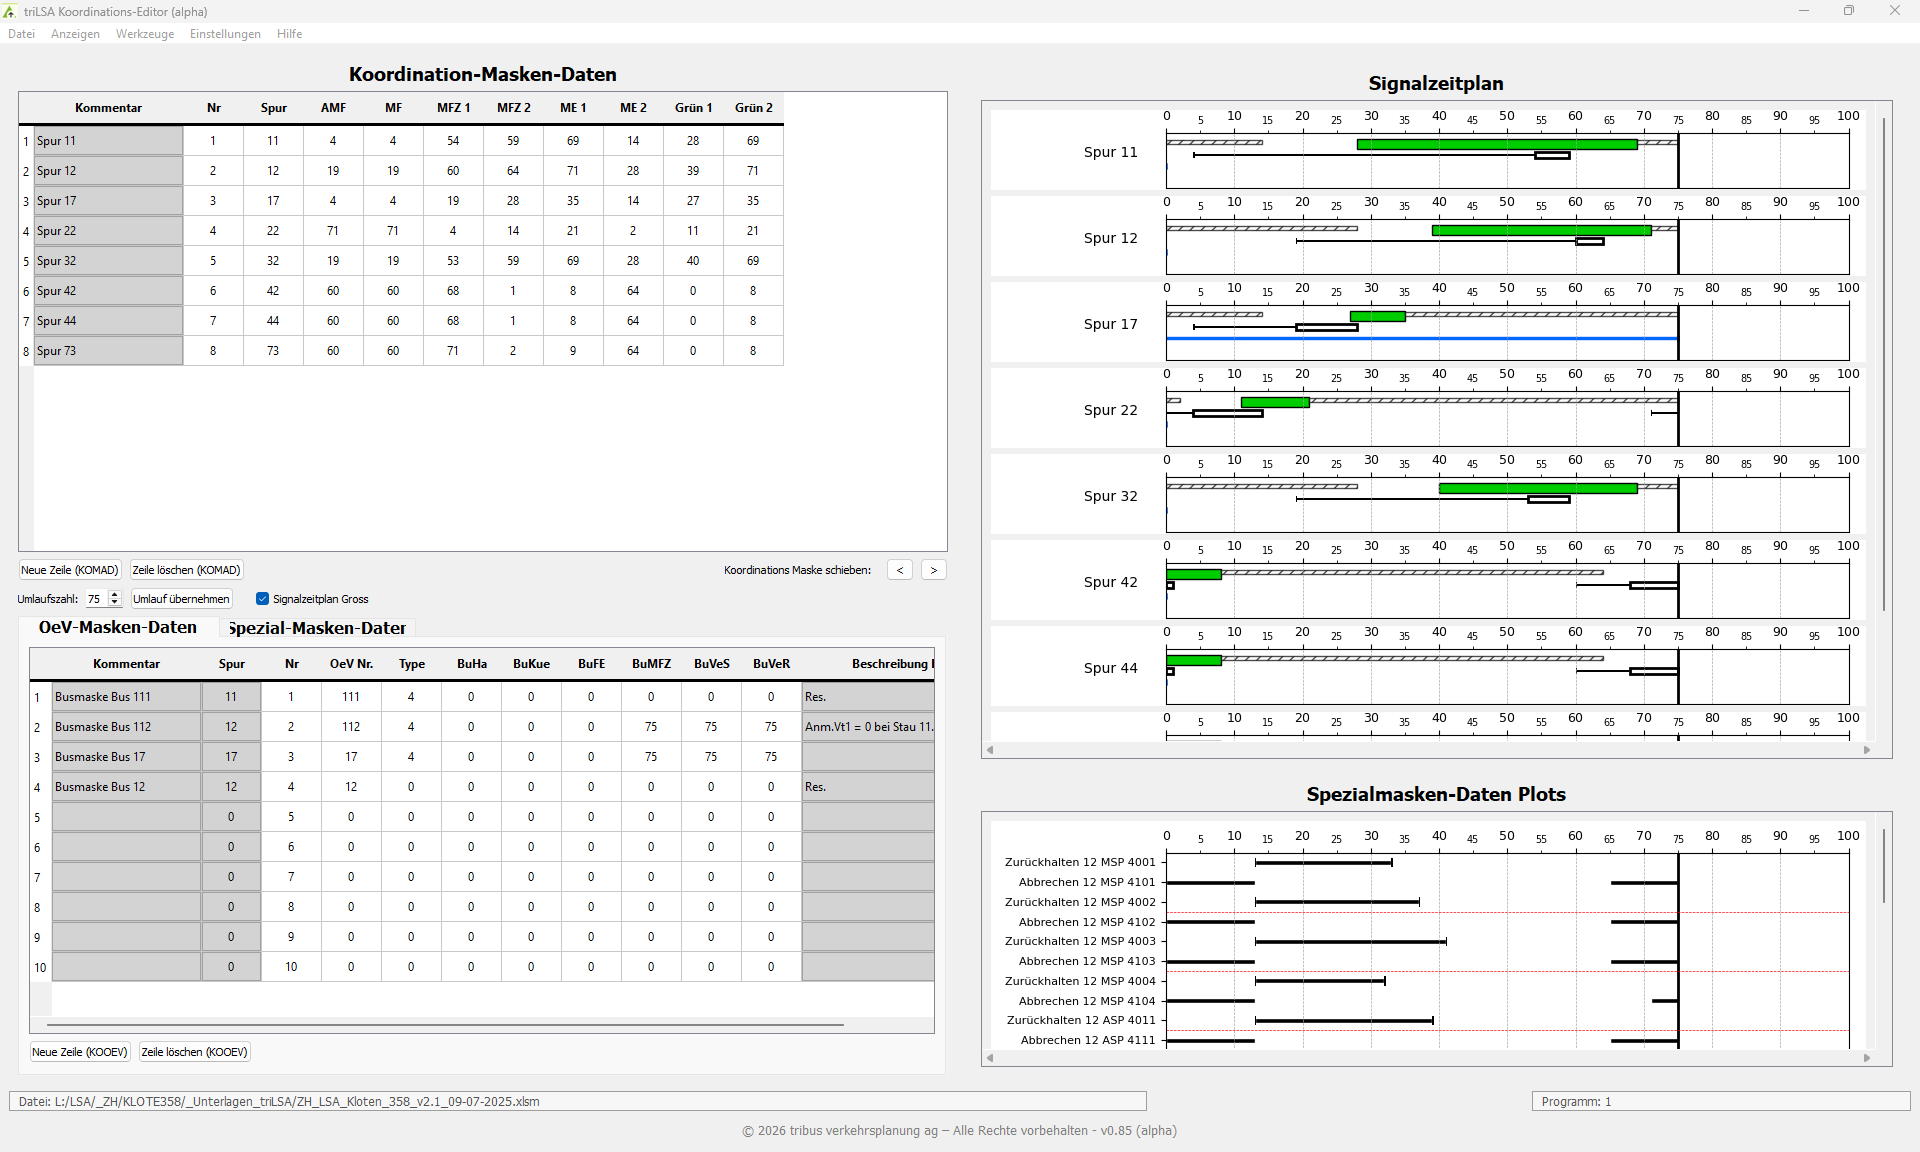
Task: Open the Einstellungen menu
Action: tap(225, 34)
